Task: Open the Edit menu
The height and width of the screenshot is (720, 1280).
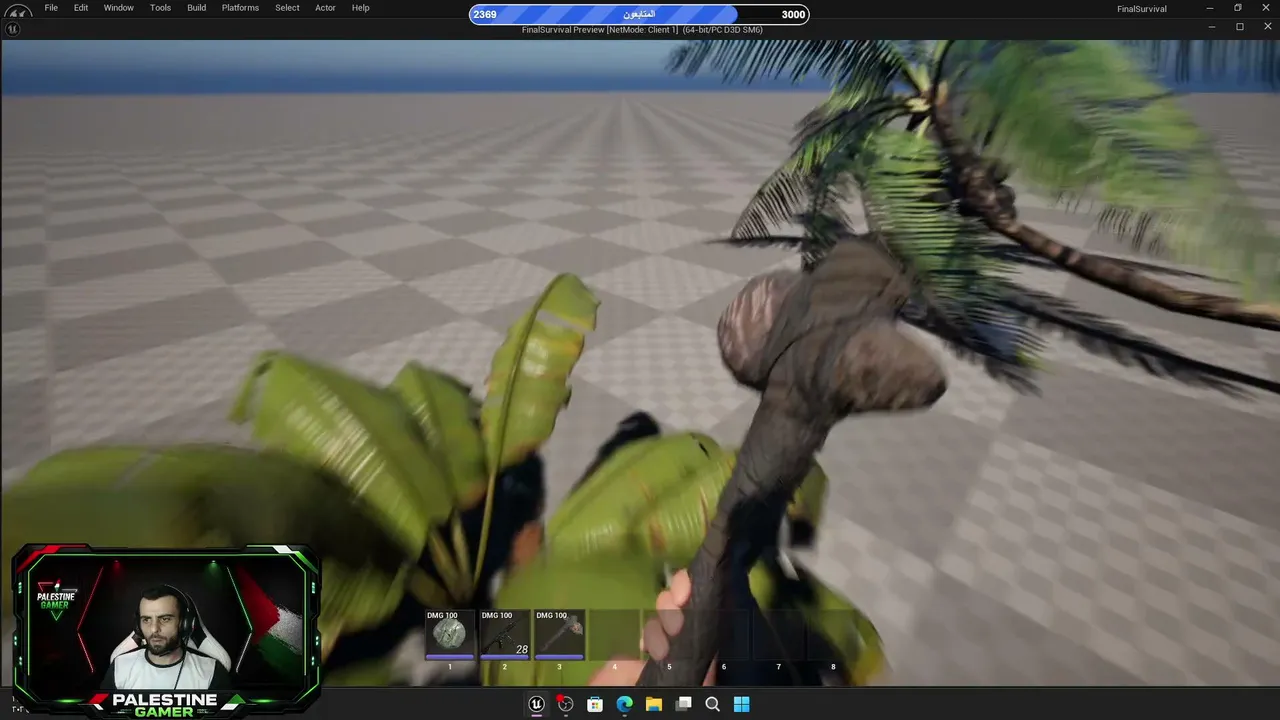Action: (x=81, y=8)
